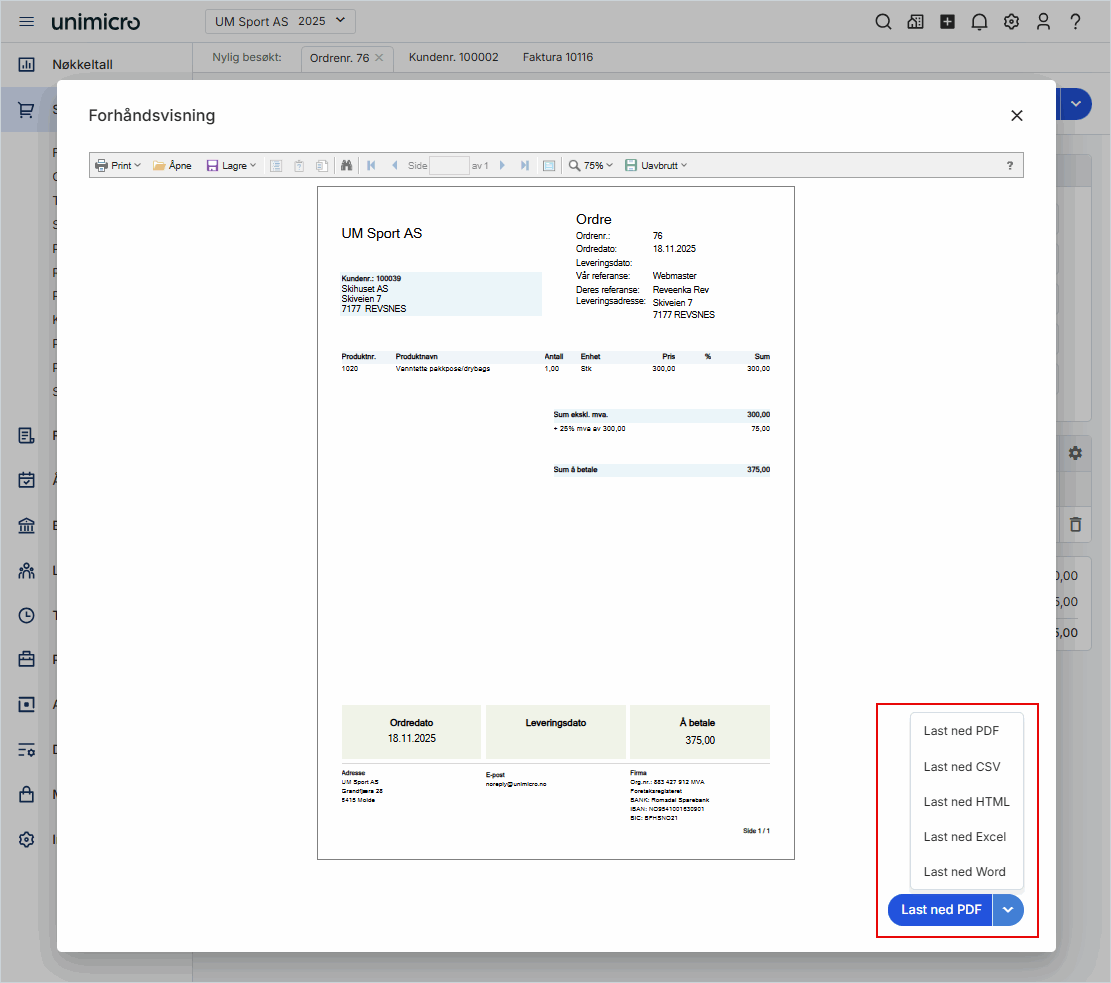Image resolution: width=1111 pixels, height=983 pixels.
Task: Click the blue Last ned PDF button
Action: click(x=940, y=910)
